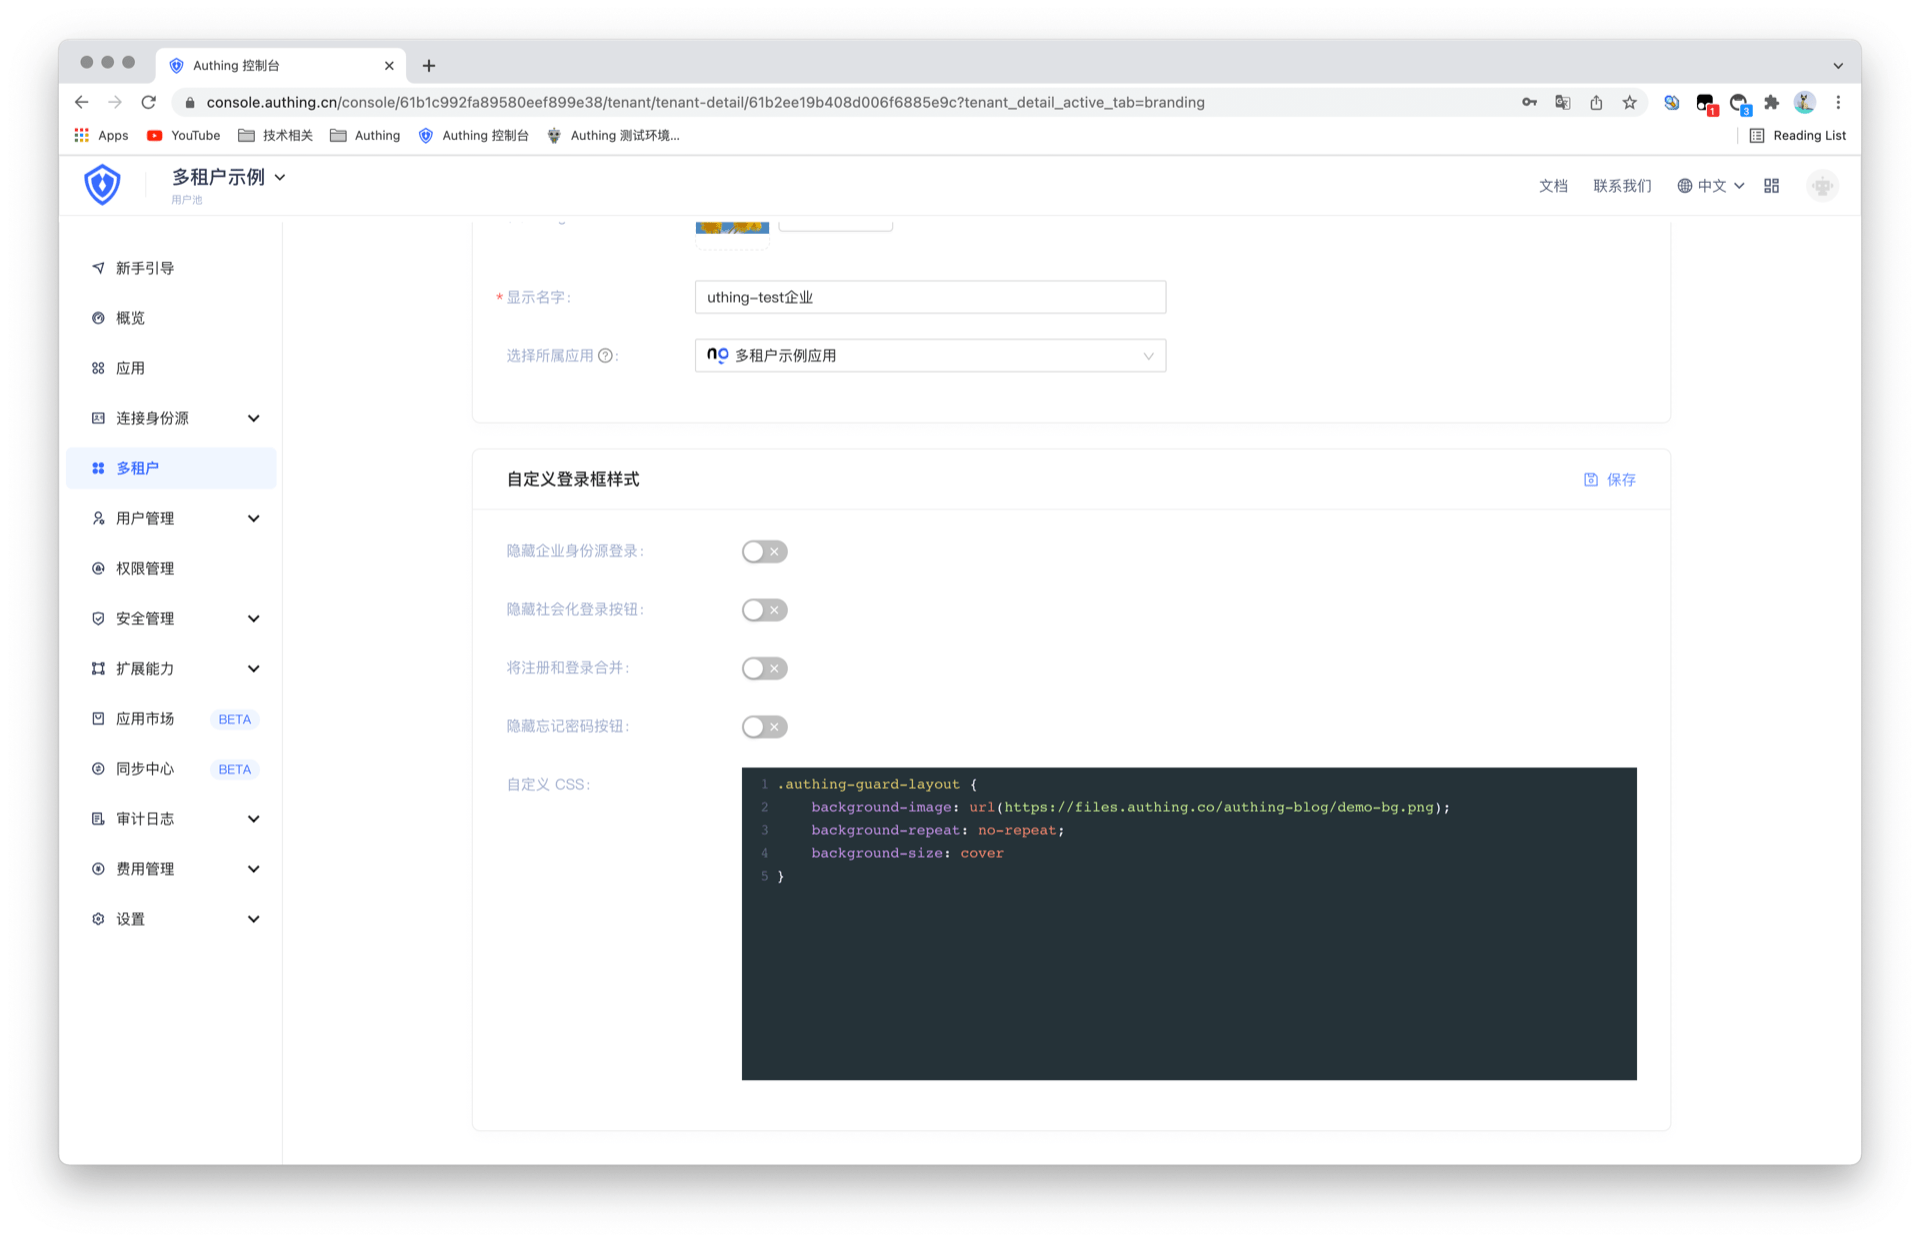Open the 文档 link
This screenshot has height=1242, width=1920.
point(1553,185)
